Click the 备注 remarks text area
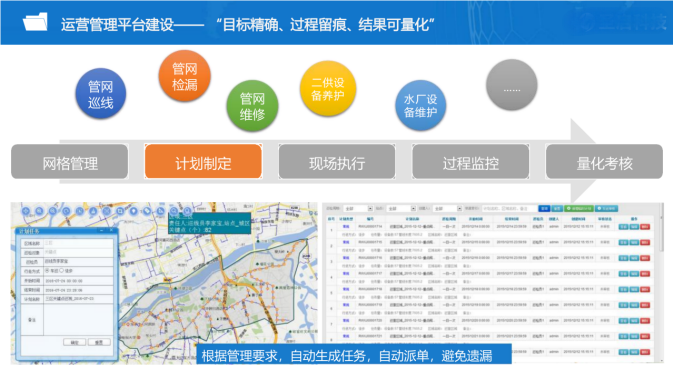The width and height of the screenshot is (673, 378). click(x=78, y=320)
